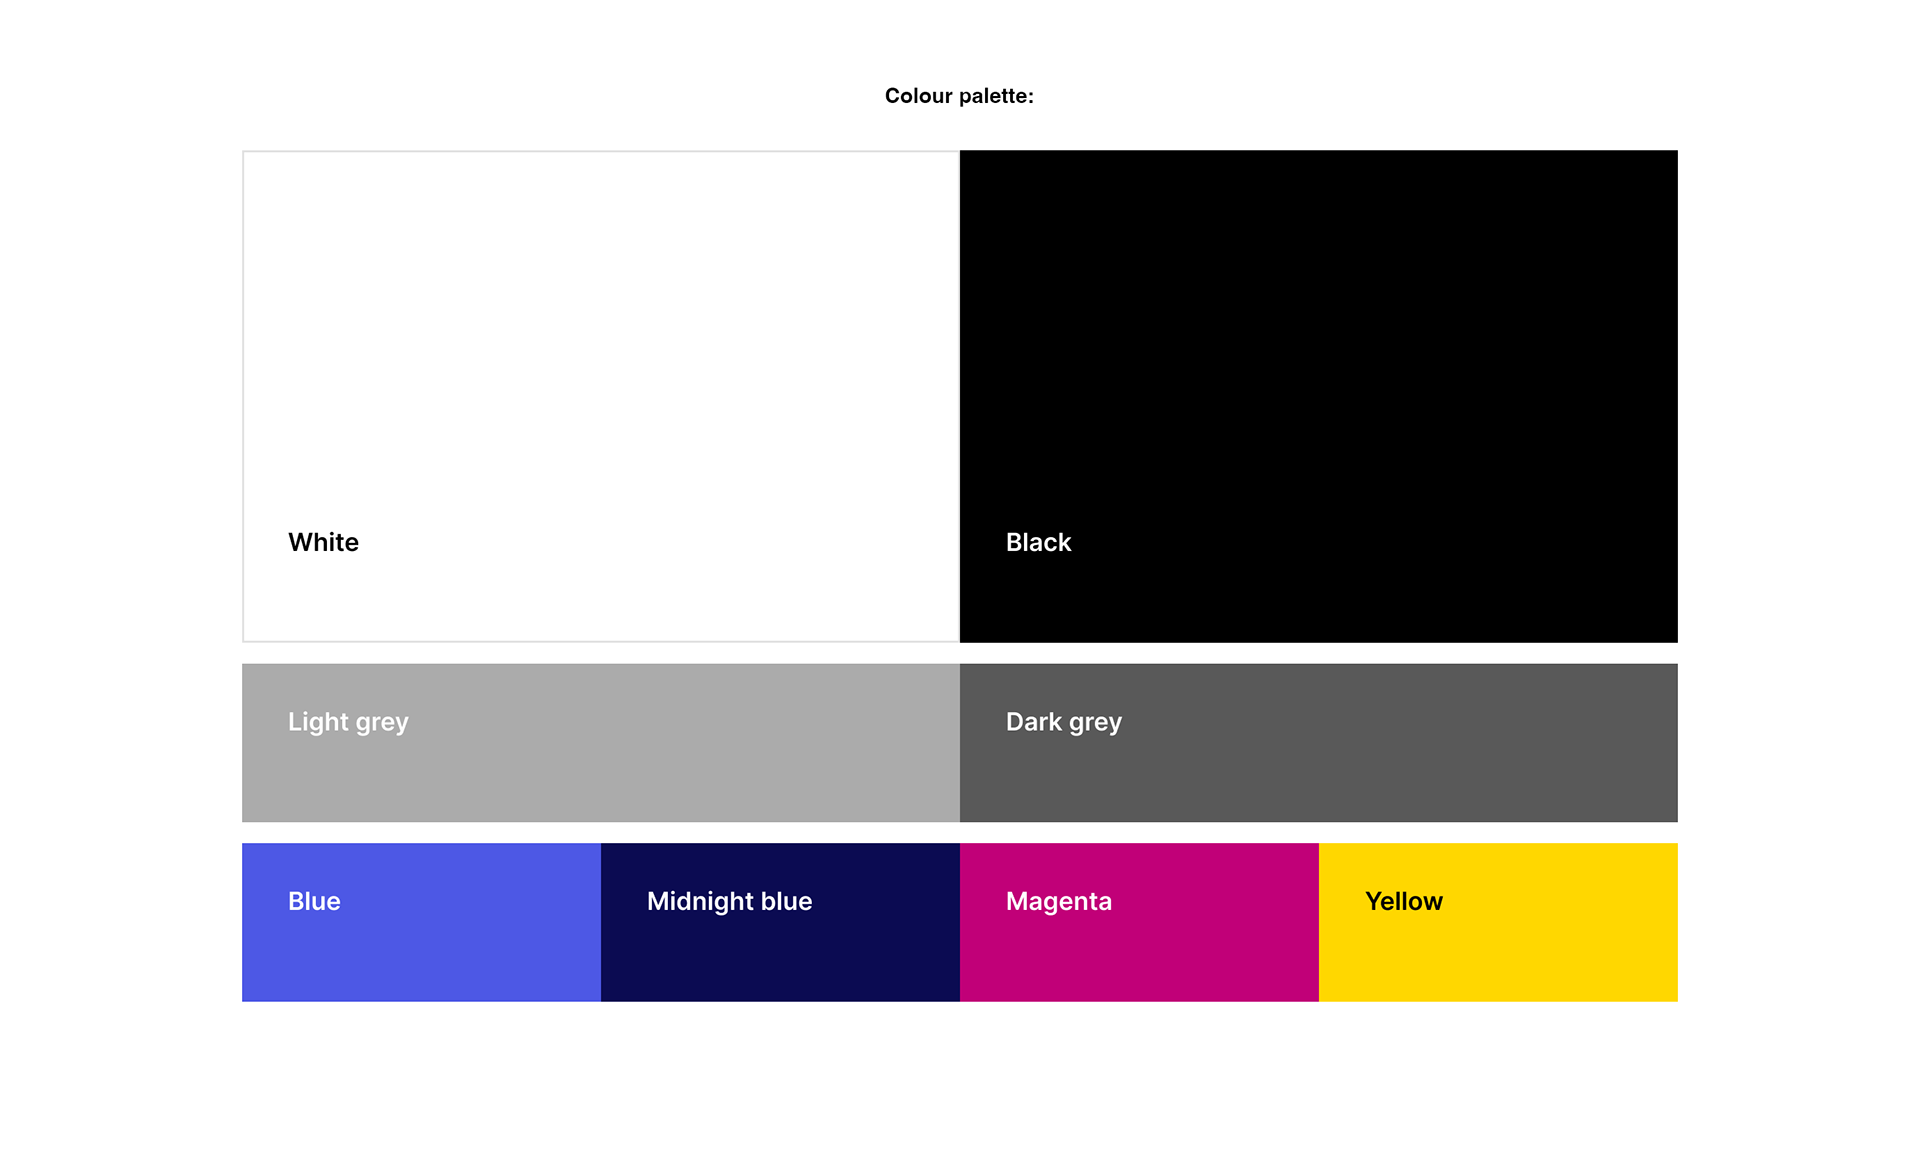Select the White colour swatch
Screen dimensions: 1920x1152
(x=601, y=396)
